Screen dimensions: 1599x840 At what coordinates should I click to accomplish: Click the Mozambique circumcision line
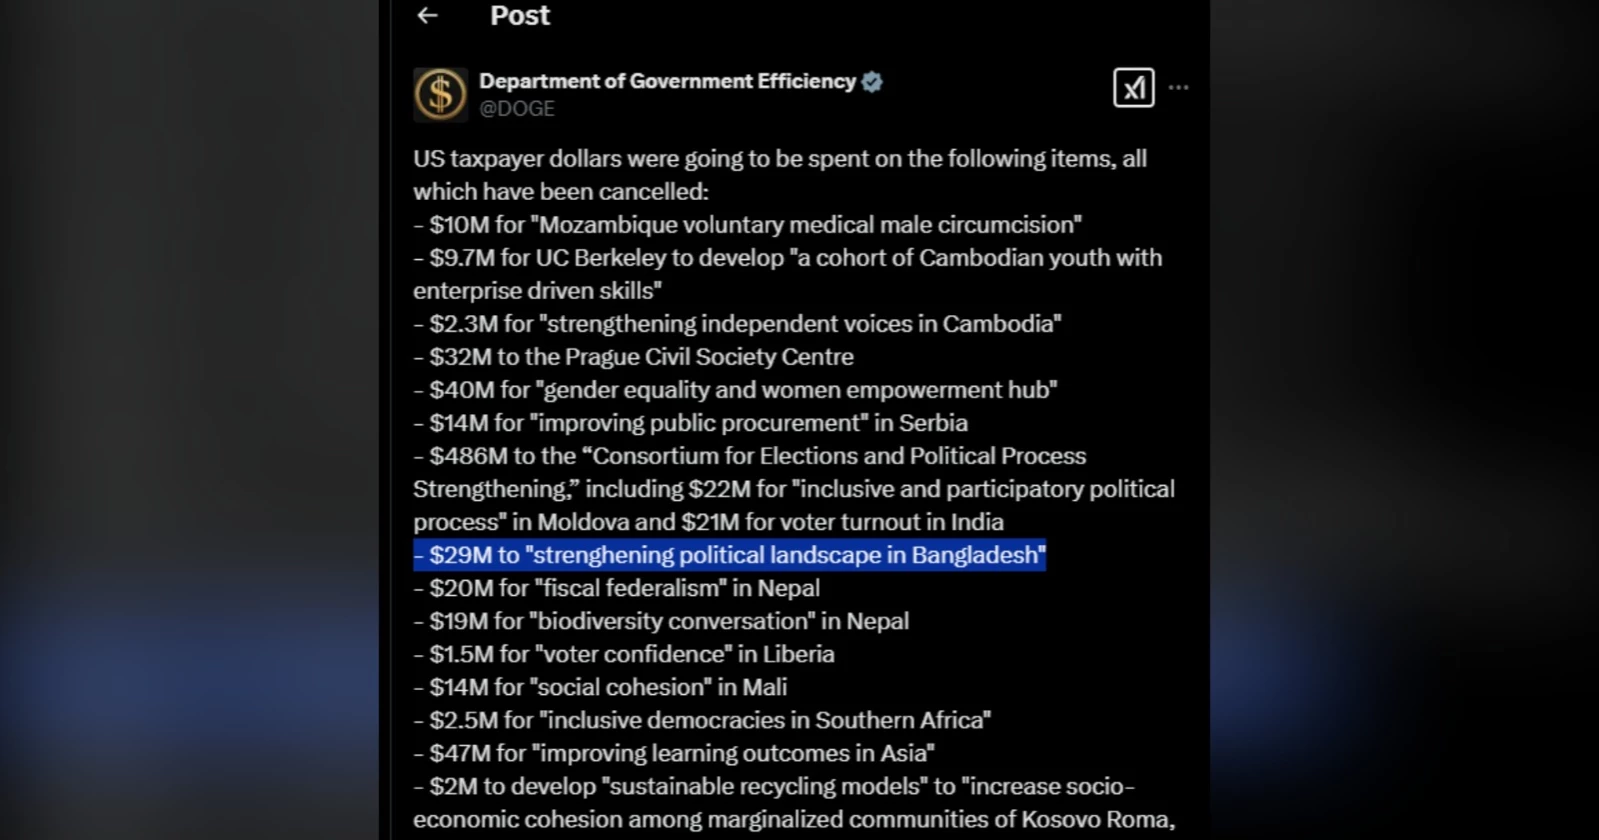(747, 225)
